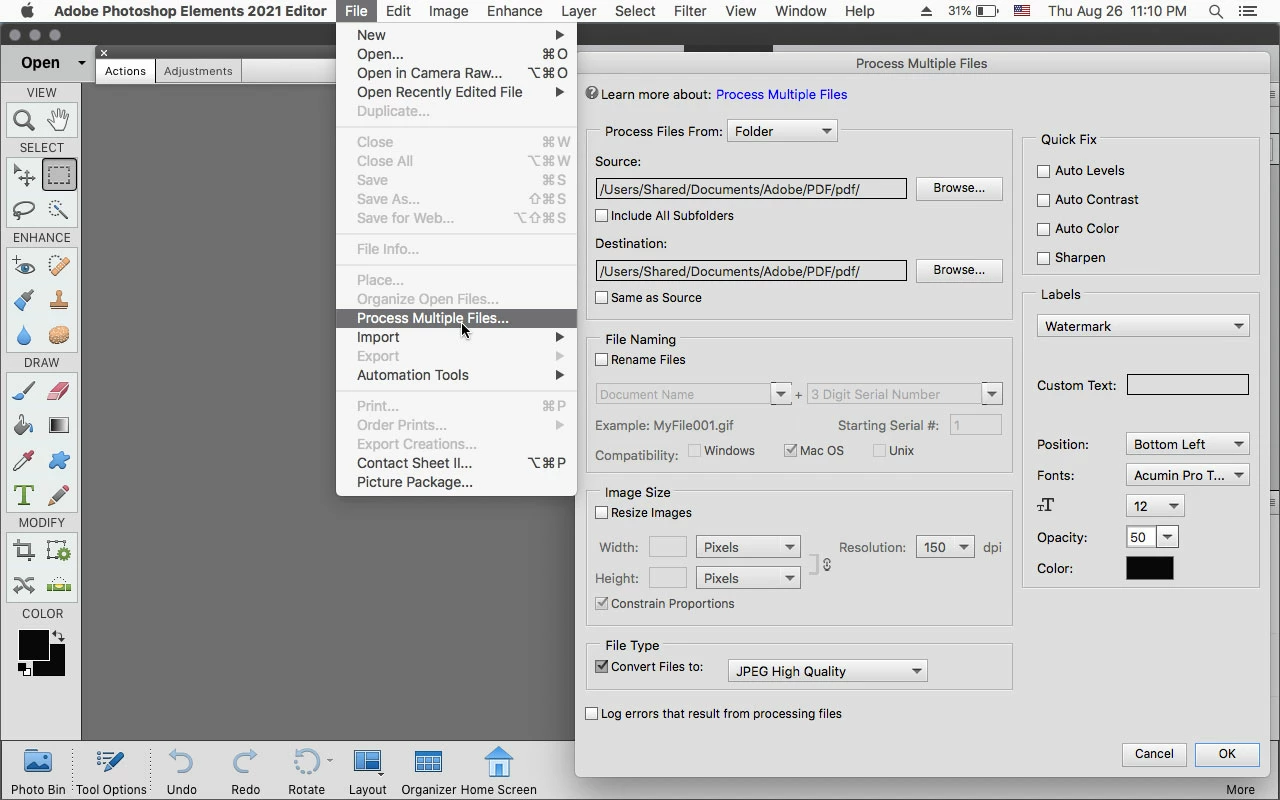
Task: Click Browse for Destination folder
Action: [x=959, y=270]
